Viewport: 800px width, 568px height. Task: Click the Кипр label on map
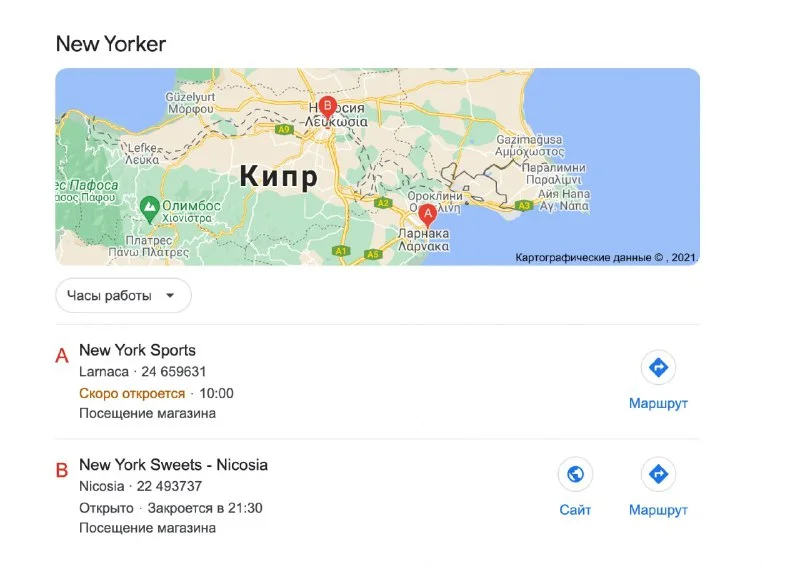278,178
